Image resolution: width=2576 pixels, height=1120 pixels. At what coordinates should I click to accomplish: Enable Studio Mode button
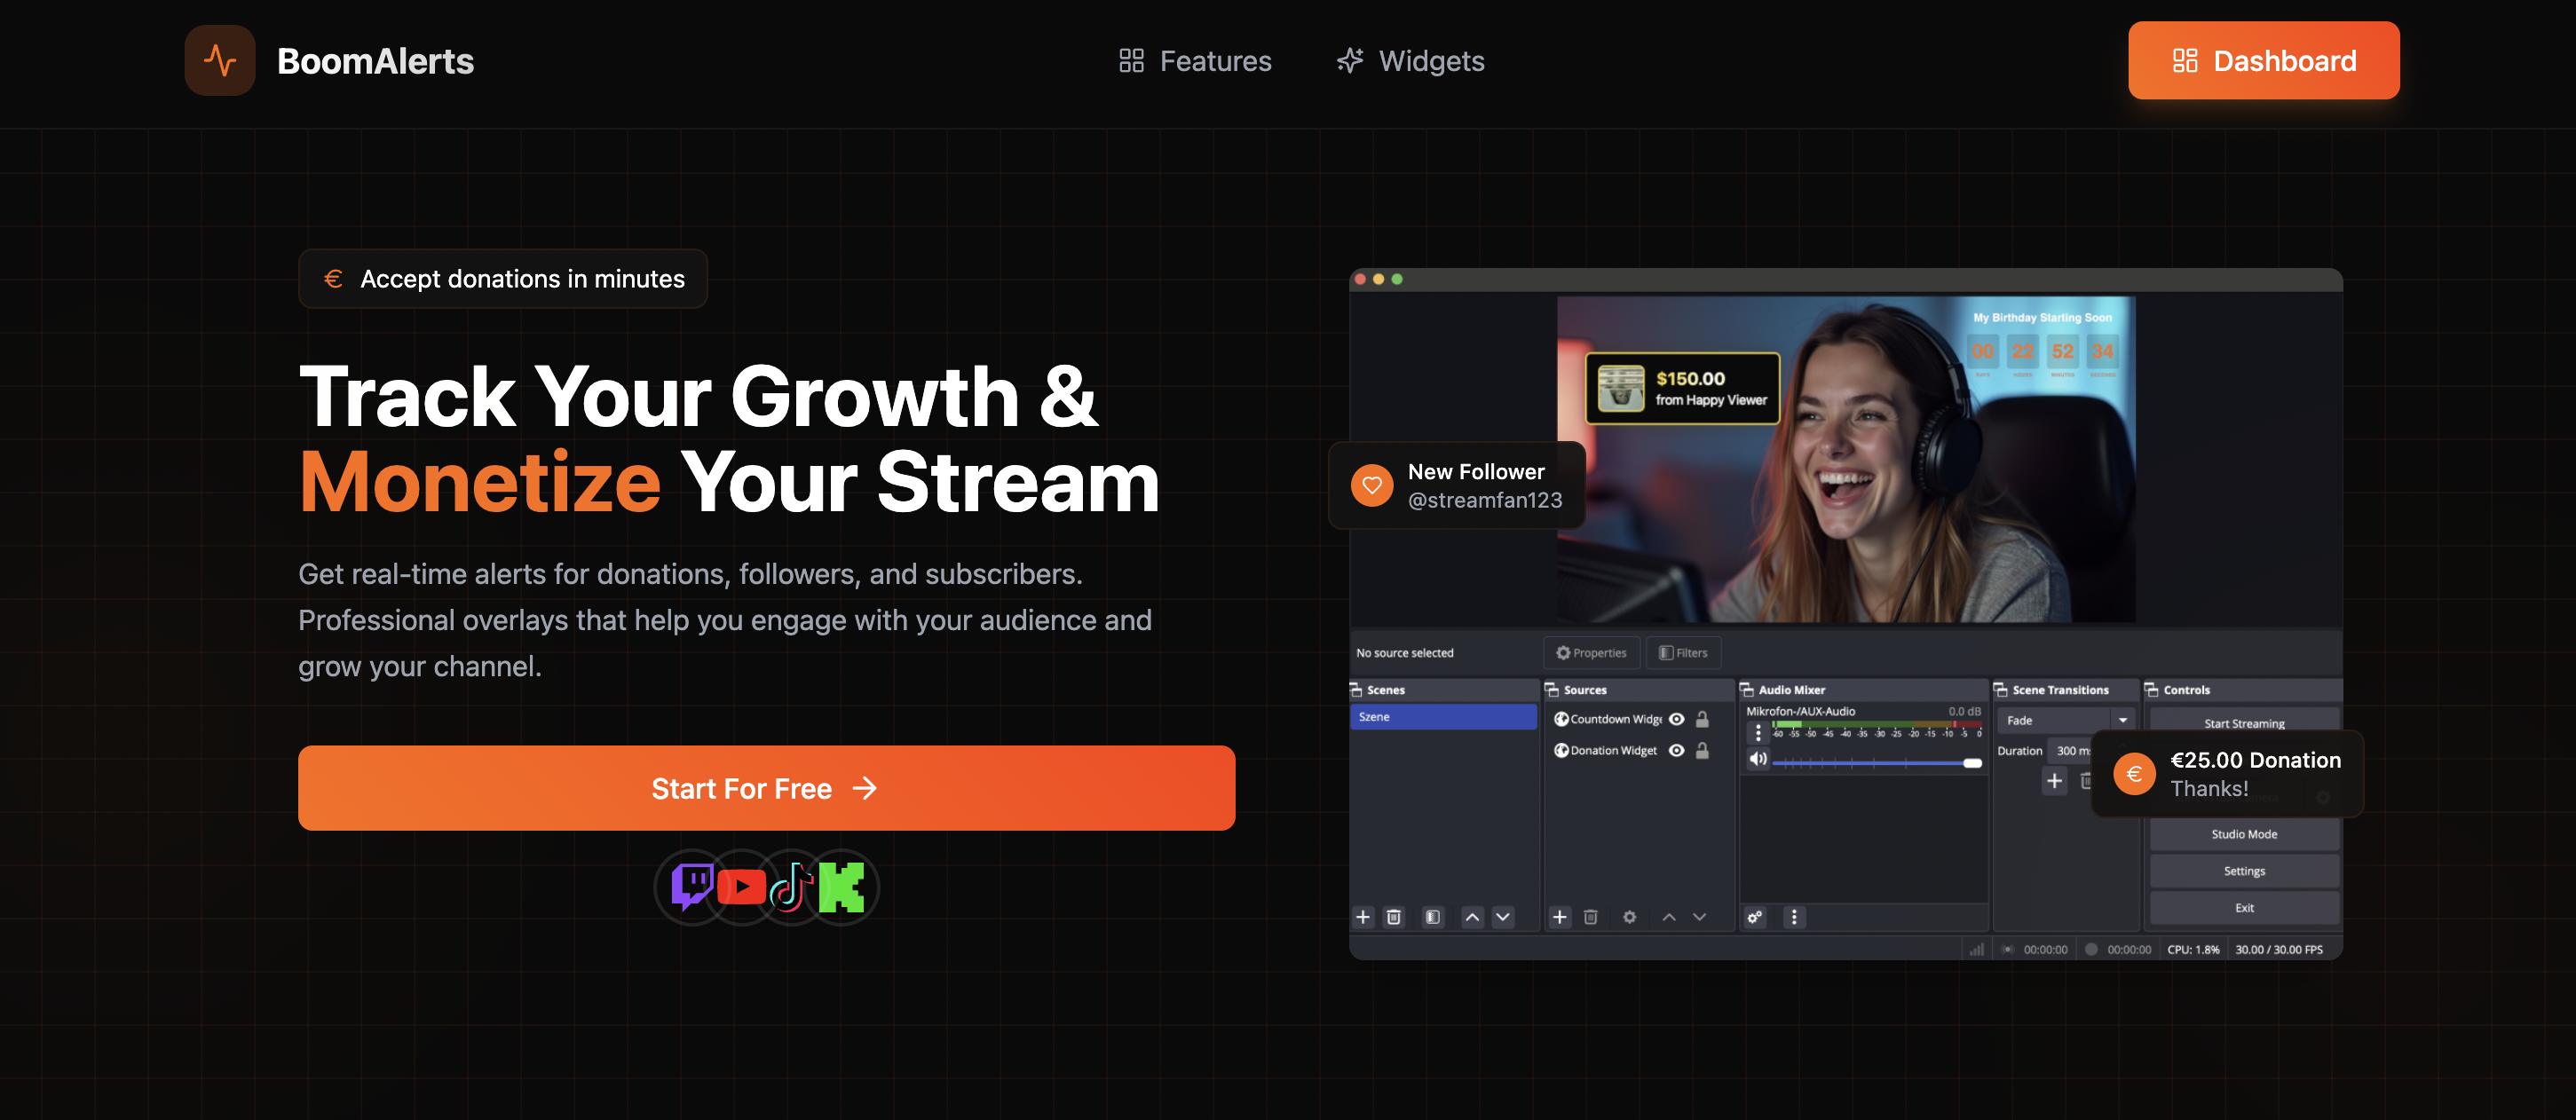pyautogui.click(x=2244, y=834)
